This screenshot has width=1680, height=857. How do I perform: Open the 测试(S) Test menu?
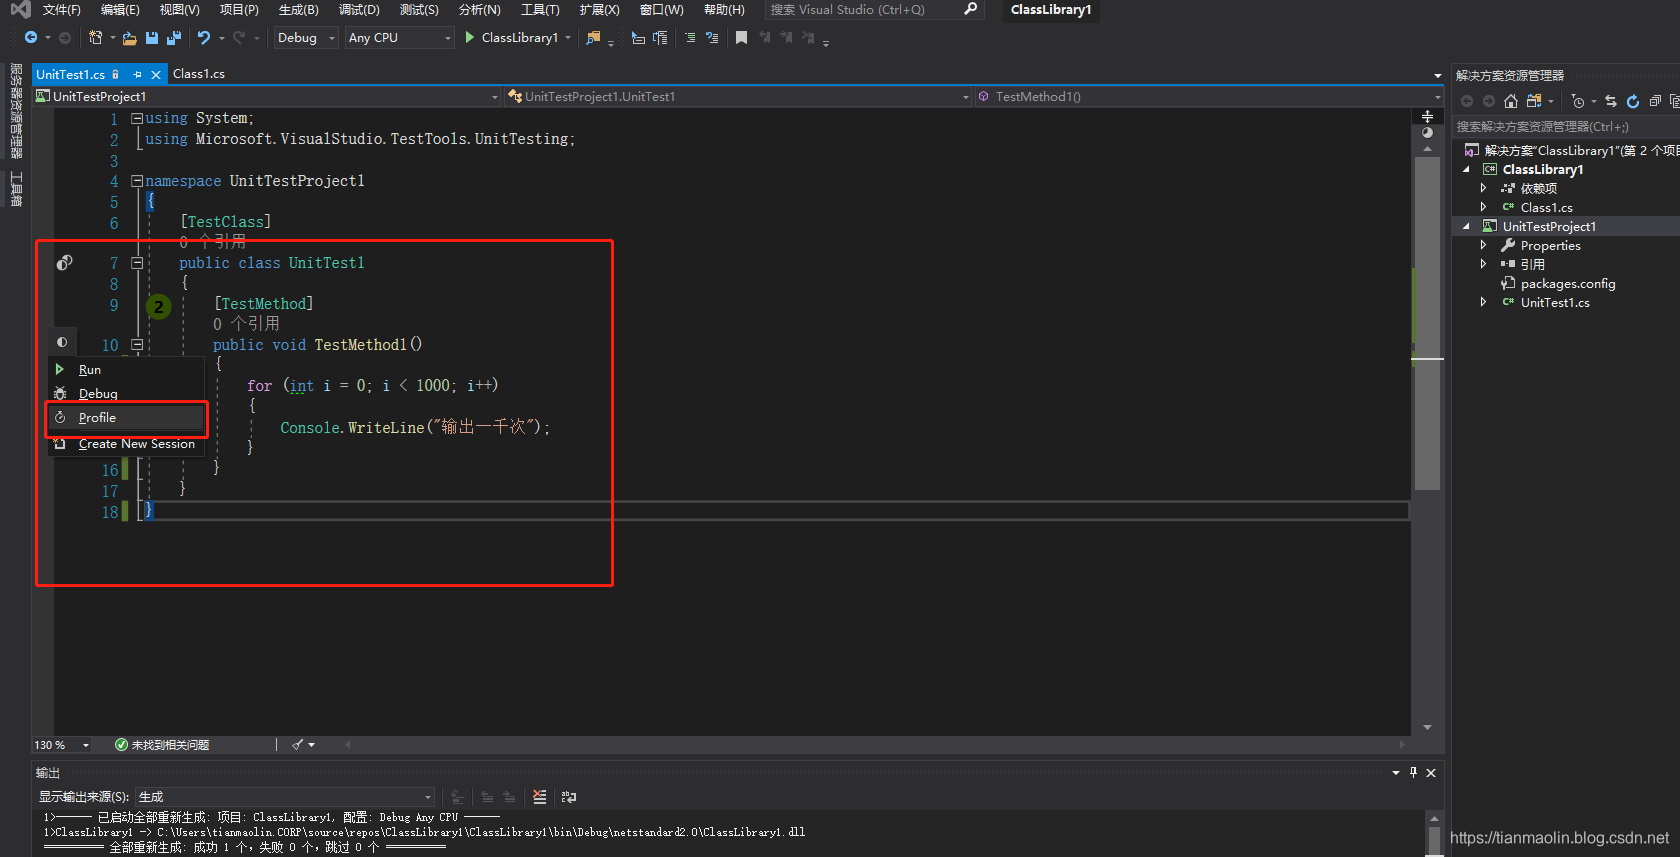point(419,10)
